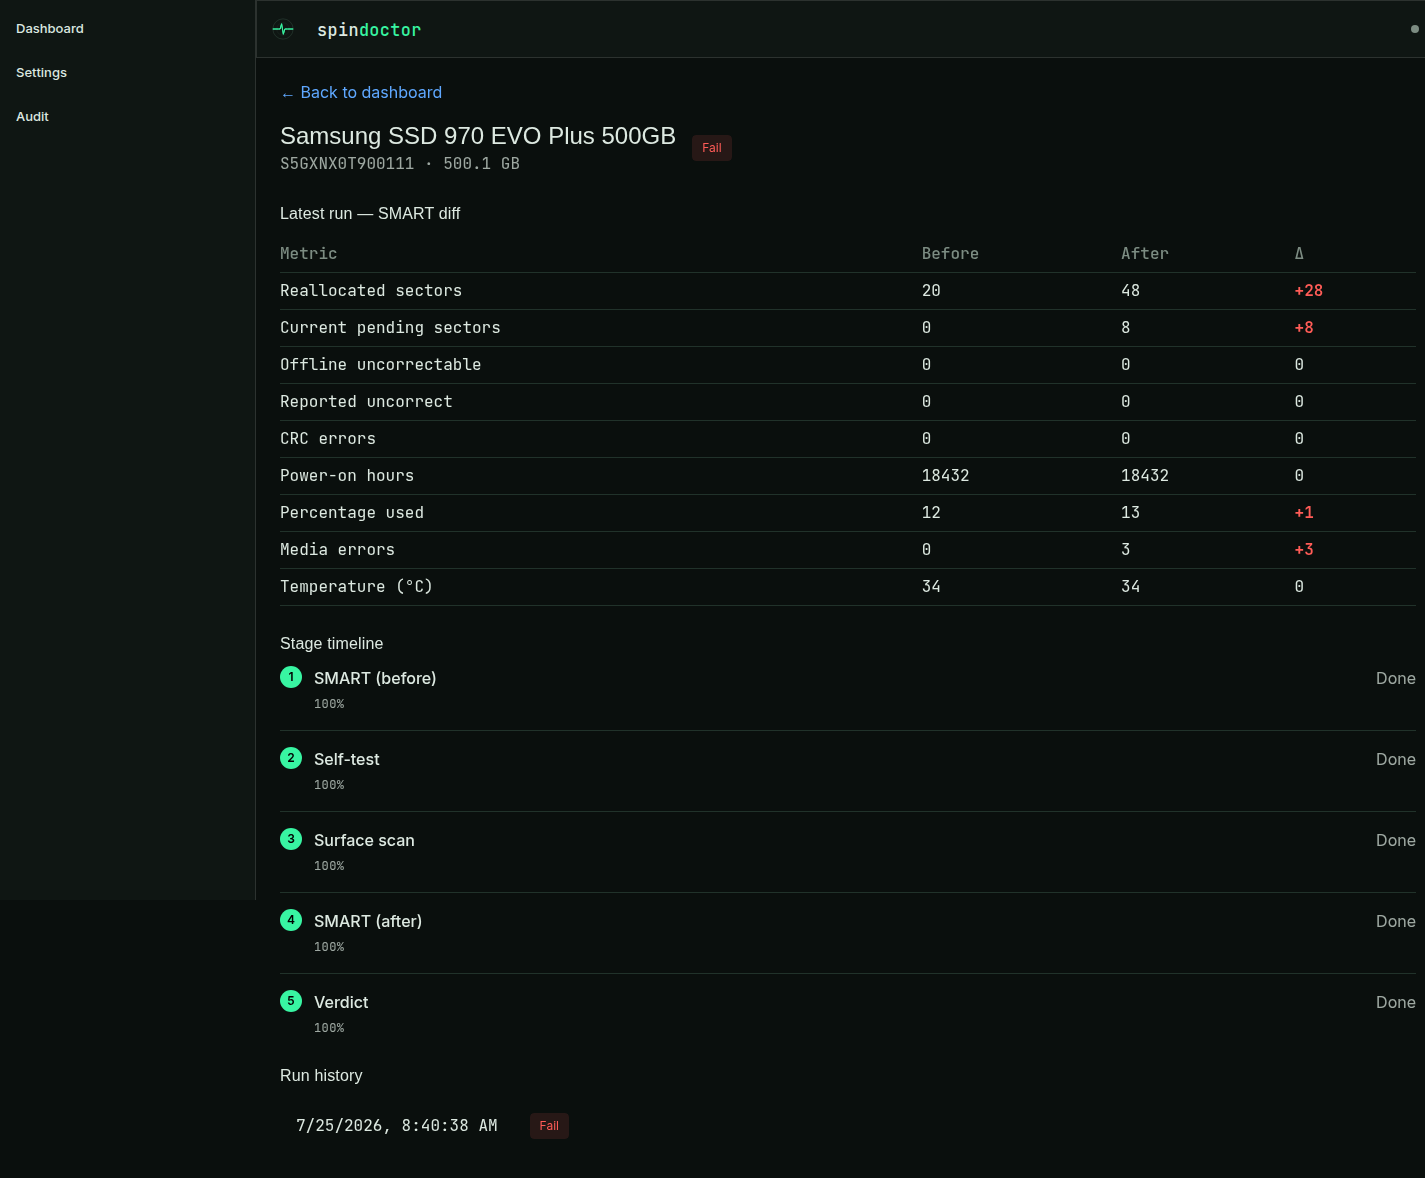
Task: Click the 100% progress under Surface scan
Action: [329, 866]
